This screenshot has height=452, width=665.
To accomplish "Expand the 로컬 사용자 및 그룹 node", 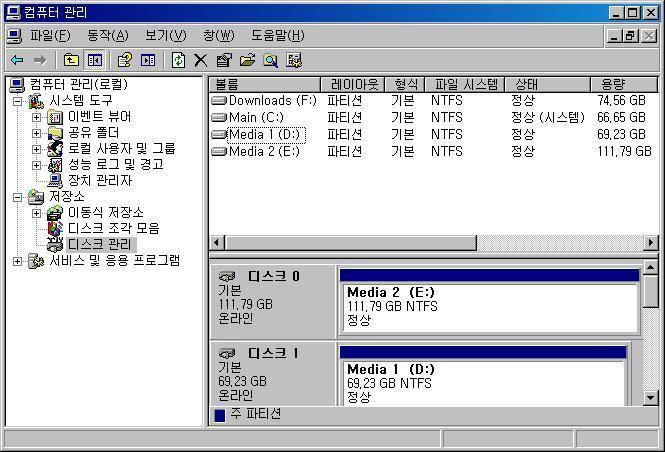I will point(36,149).
